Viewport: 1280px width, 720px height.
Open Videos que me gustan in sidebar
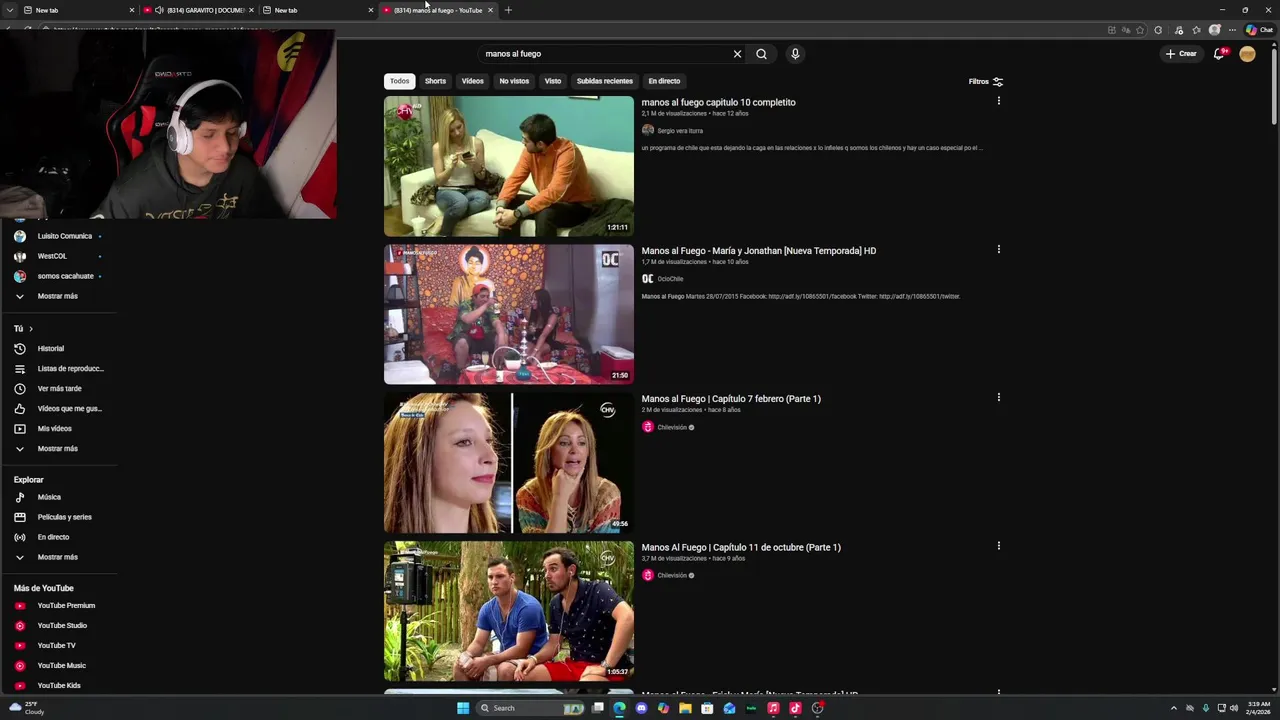click(58, 408)
